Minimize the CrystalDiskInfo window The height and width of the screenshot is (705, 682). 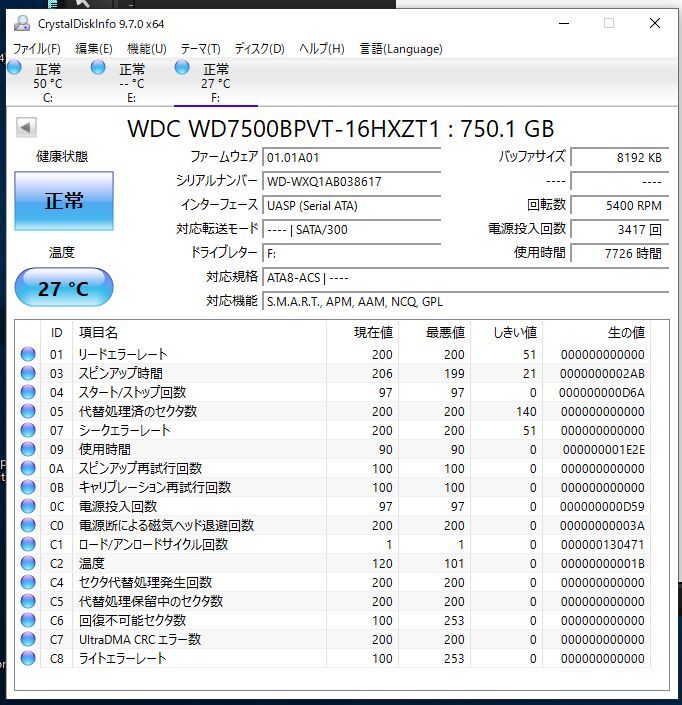564,23
